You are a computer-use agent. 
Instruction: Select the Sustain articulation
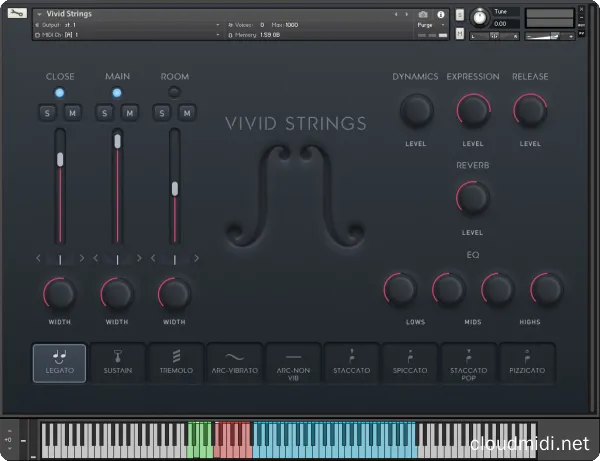pyautogui.click(x=118, y=363)
